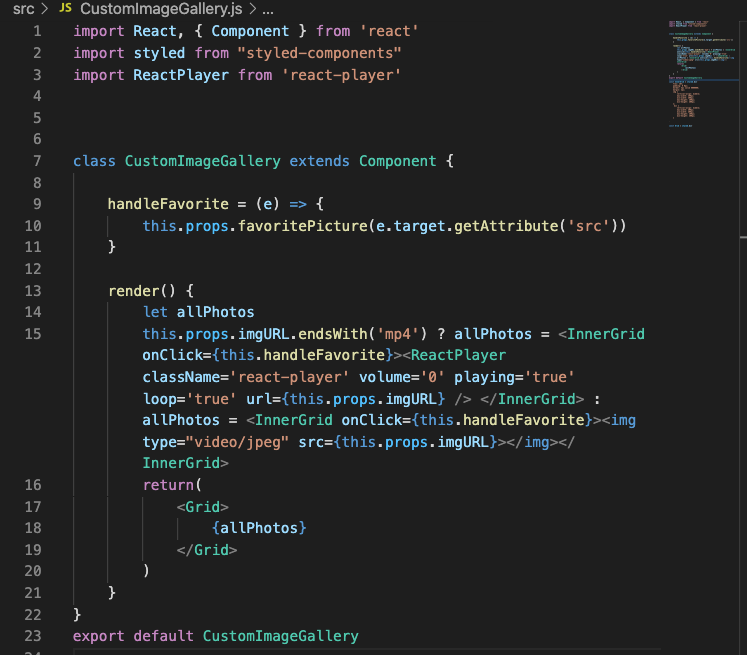Click line number 15 in gutter
The image size is (747, 655).
tap(33, 334)
